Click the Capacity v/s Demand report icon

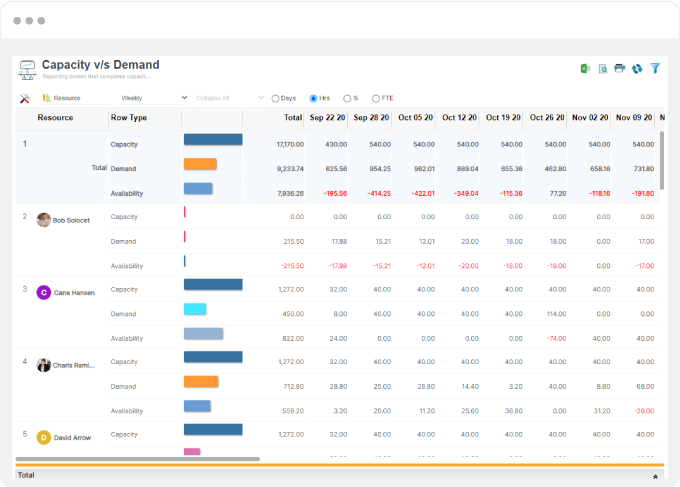coord(27,70)
